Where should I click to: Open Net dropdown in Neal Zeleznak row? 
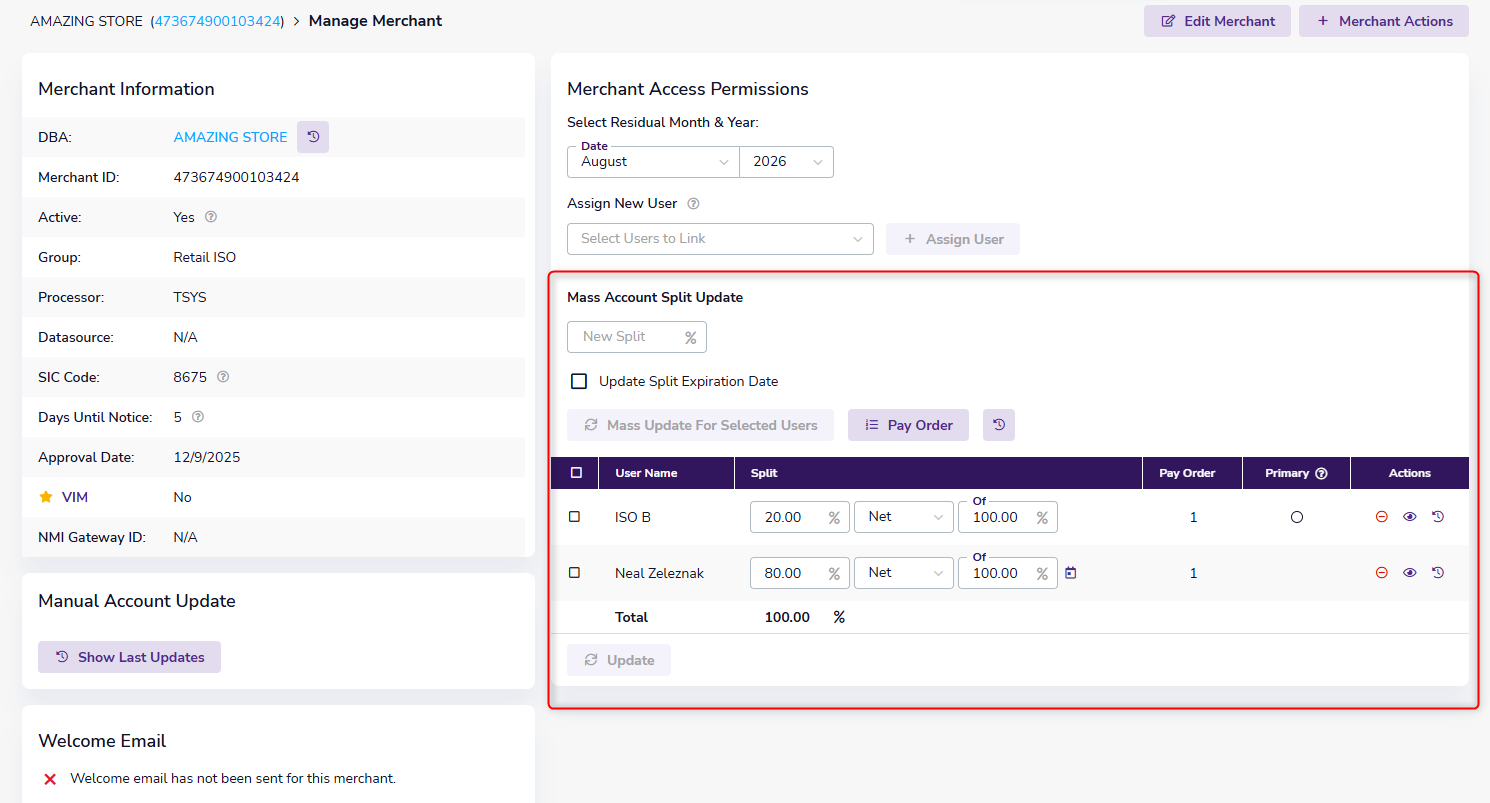tap(904, 573)
